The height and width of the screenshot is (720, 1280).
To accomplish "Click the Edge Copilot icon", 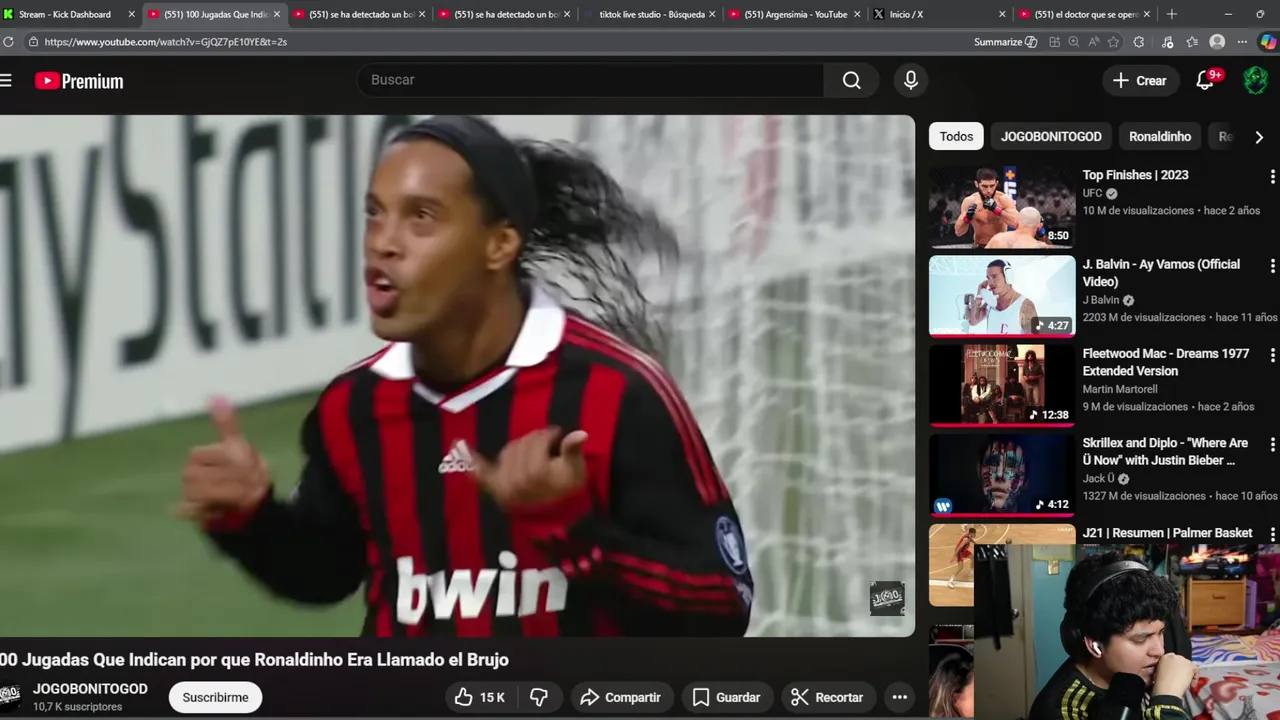I will (1267, 42).
